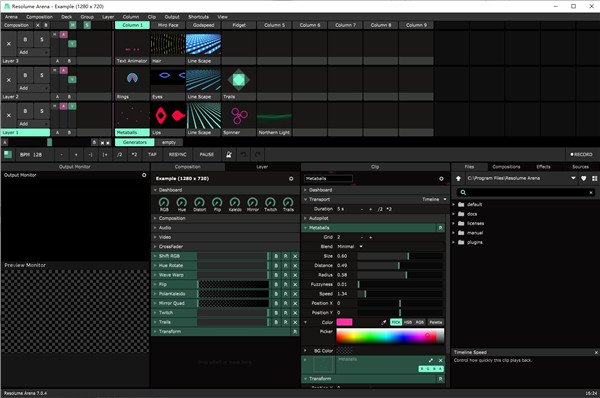Click the search magnifier in Files panel

(463, 192)
